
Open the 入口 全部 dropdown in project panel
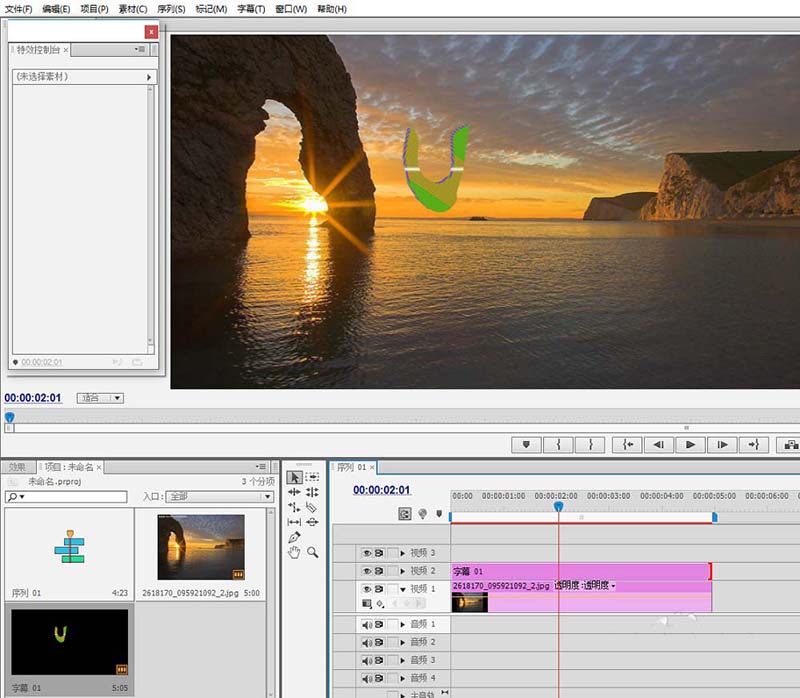point(219,496)
